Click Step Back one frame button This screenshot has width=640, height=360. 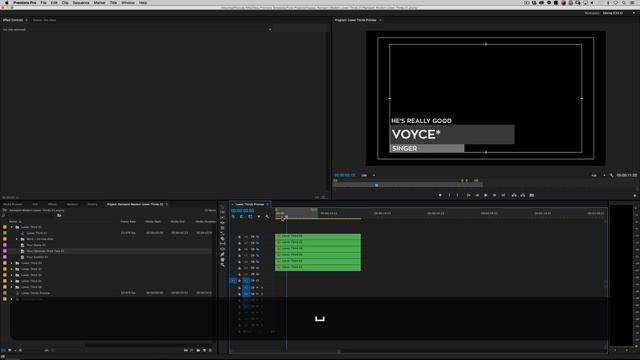[x=477, y=195]
